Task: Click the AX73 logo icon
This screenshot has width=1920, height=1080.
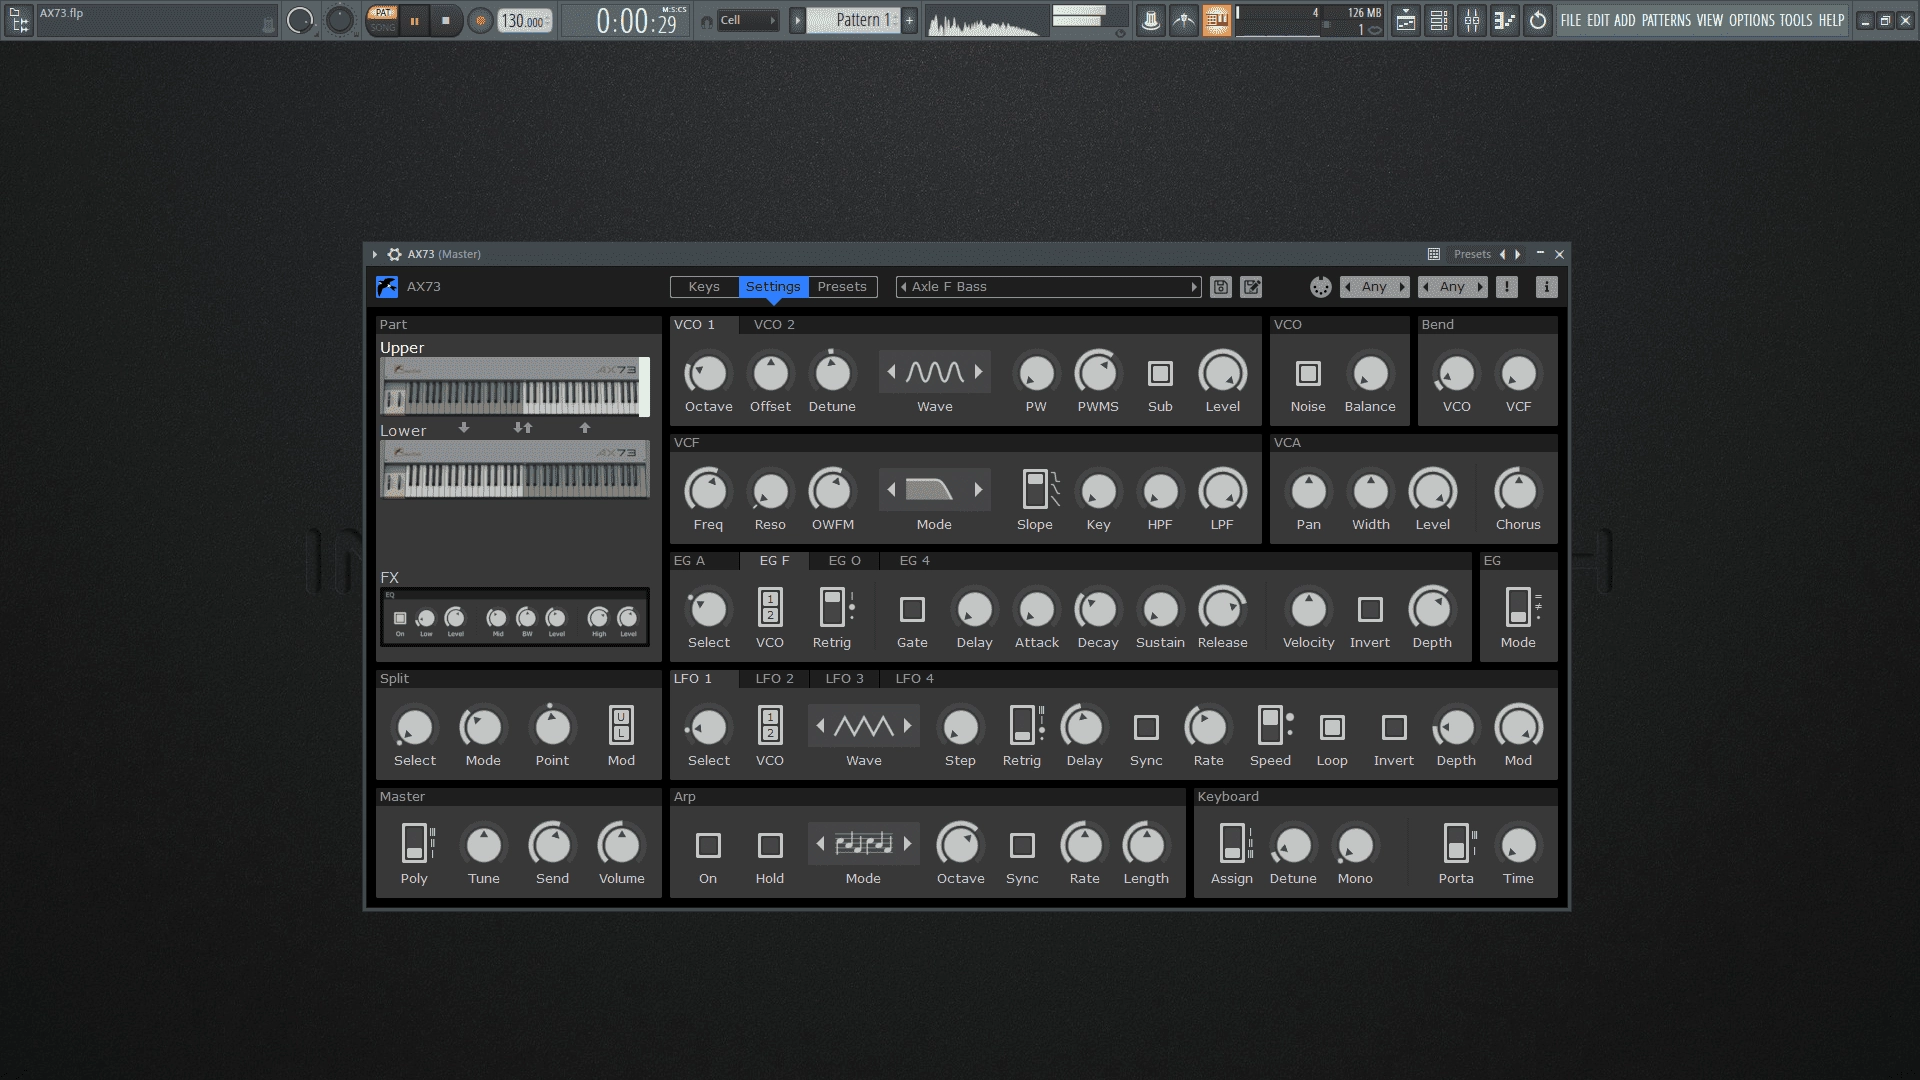Action: [387, 287]
